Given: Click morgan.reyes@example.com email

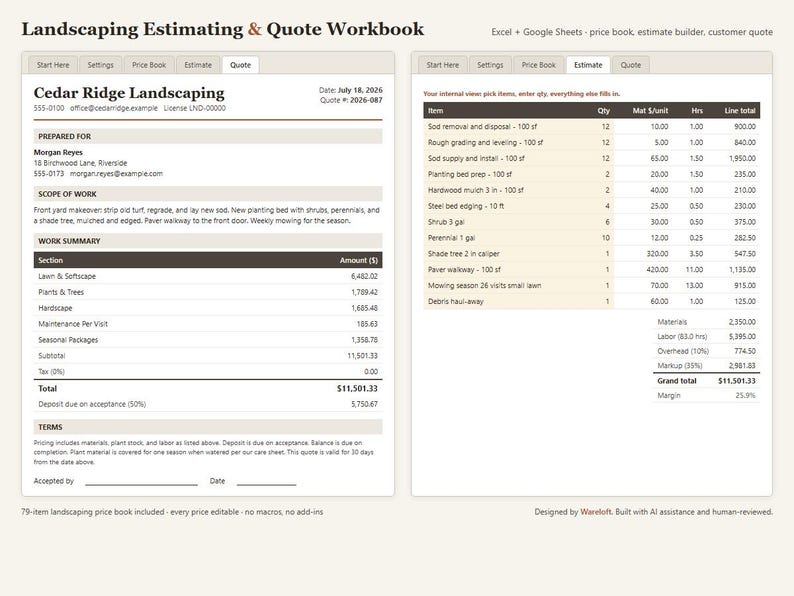Looking at the screenshot, I should point(116,174).
